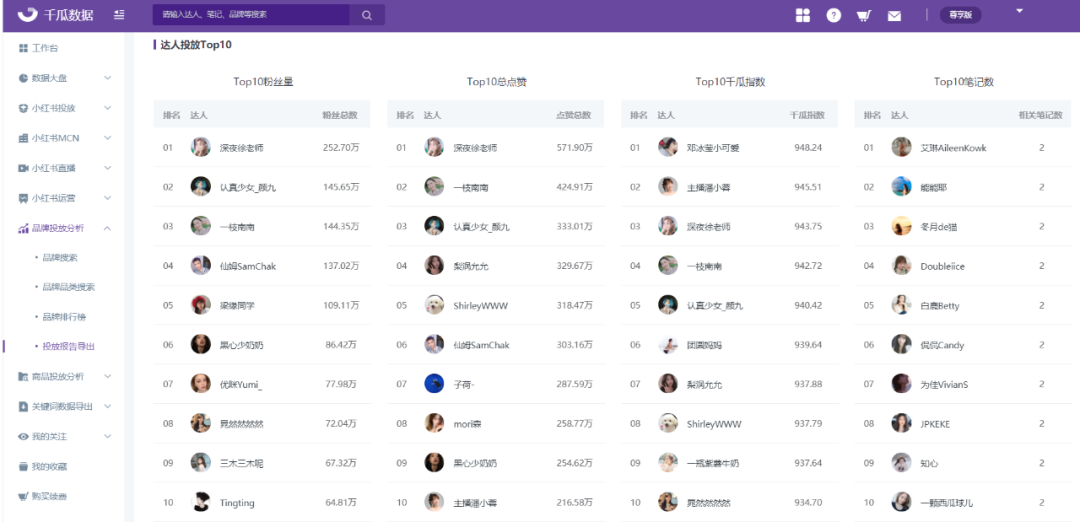
Task: Open the help question mark icon
Action: pos(833,15)
